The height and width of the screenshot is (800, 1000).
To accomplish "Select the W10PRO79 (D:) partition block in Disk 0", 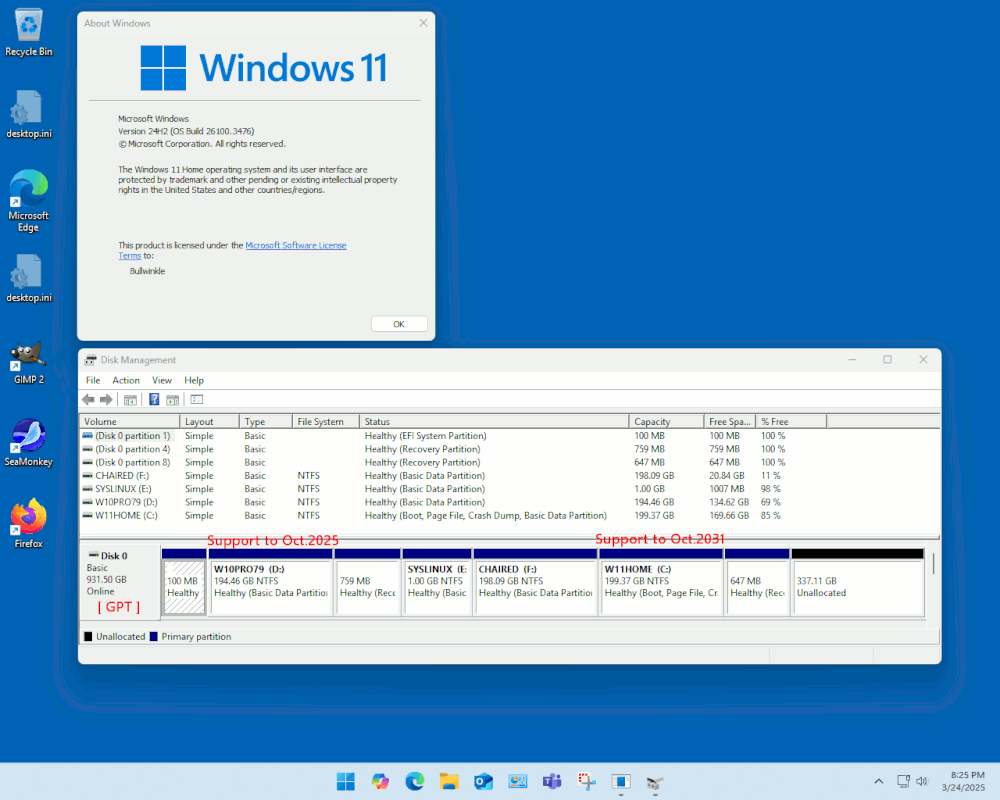I will coord(270,582).
